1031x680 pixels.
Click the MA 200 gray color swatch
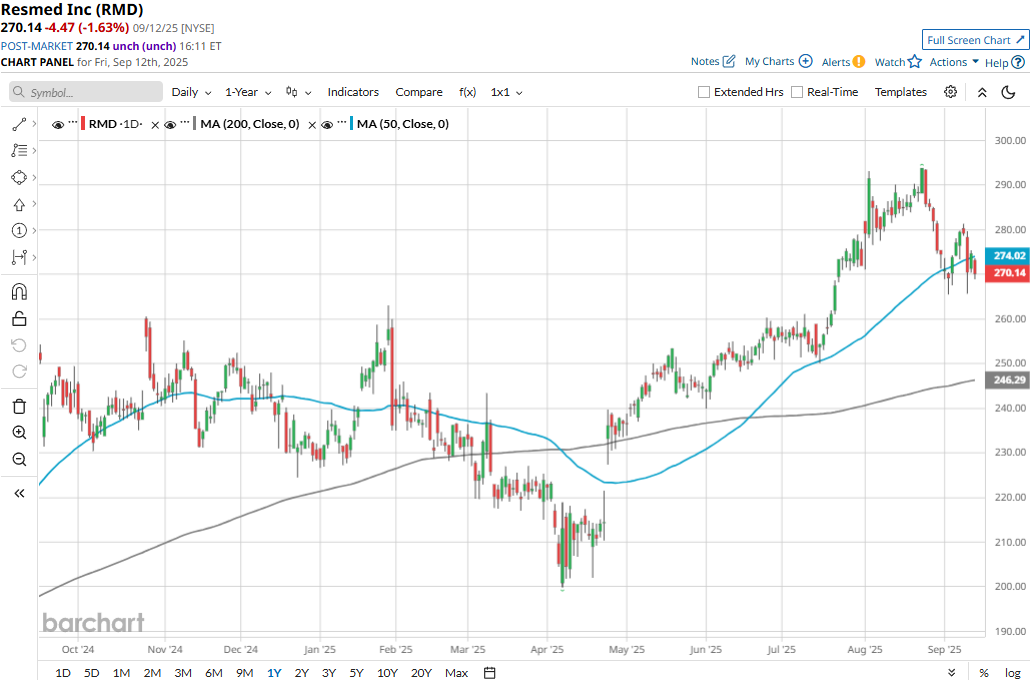coord(195,124)
